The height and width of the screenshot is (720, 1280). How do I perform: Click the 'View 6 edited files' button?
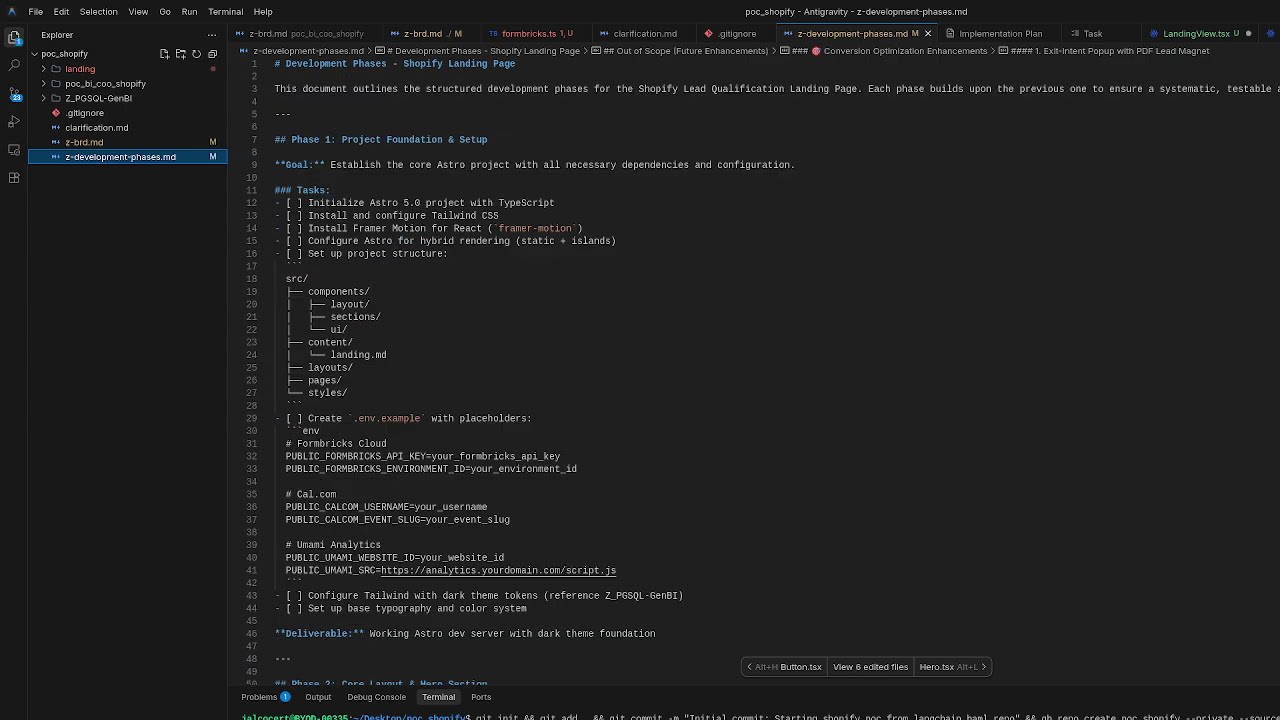coord(870,667)
